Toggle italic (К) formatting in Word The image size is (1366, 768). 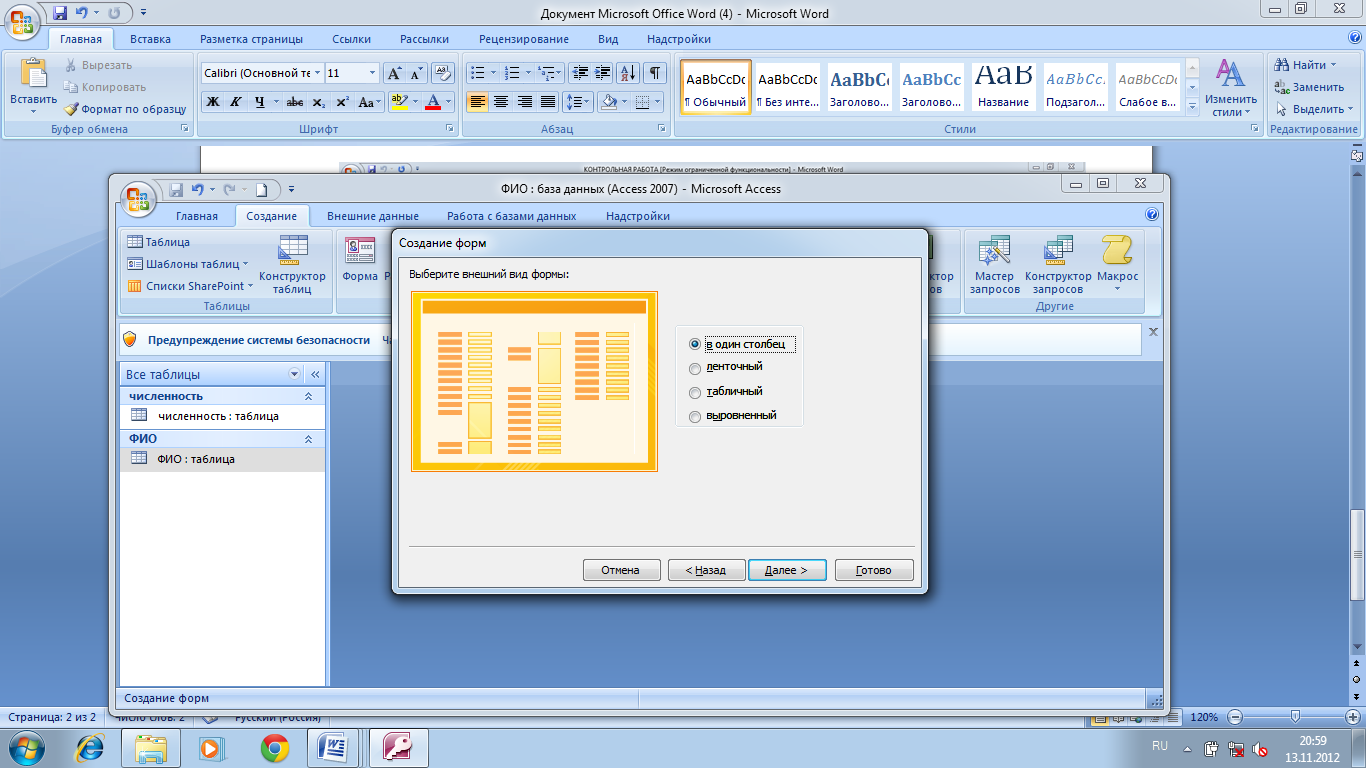coord(236,102)
